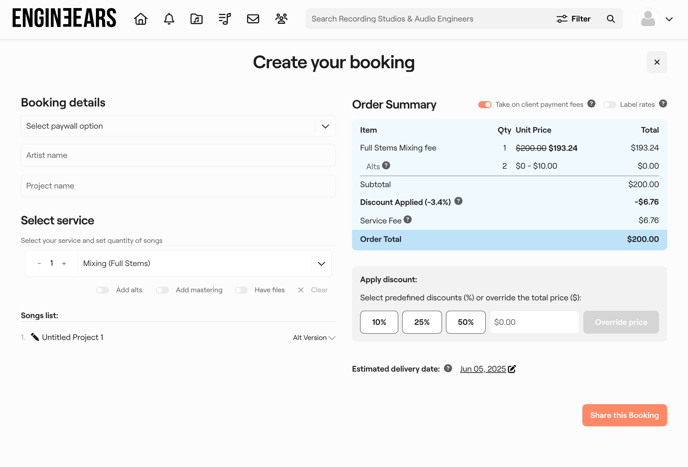Edit the estimated delivery date

click(512, 369)
